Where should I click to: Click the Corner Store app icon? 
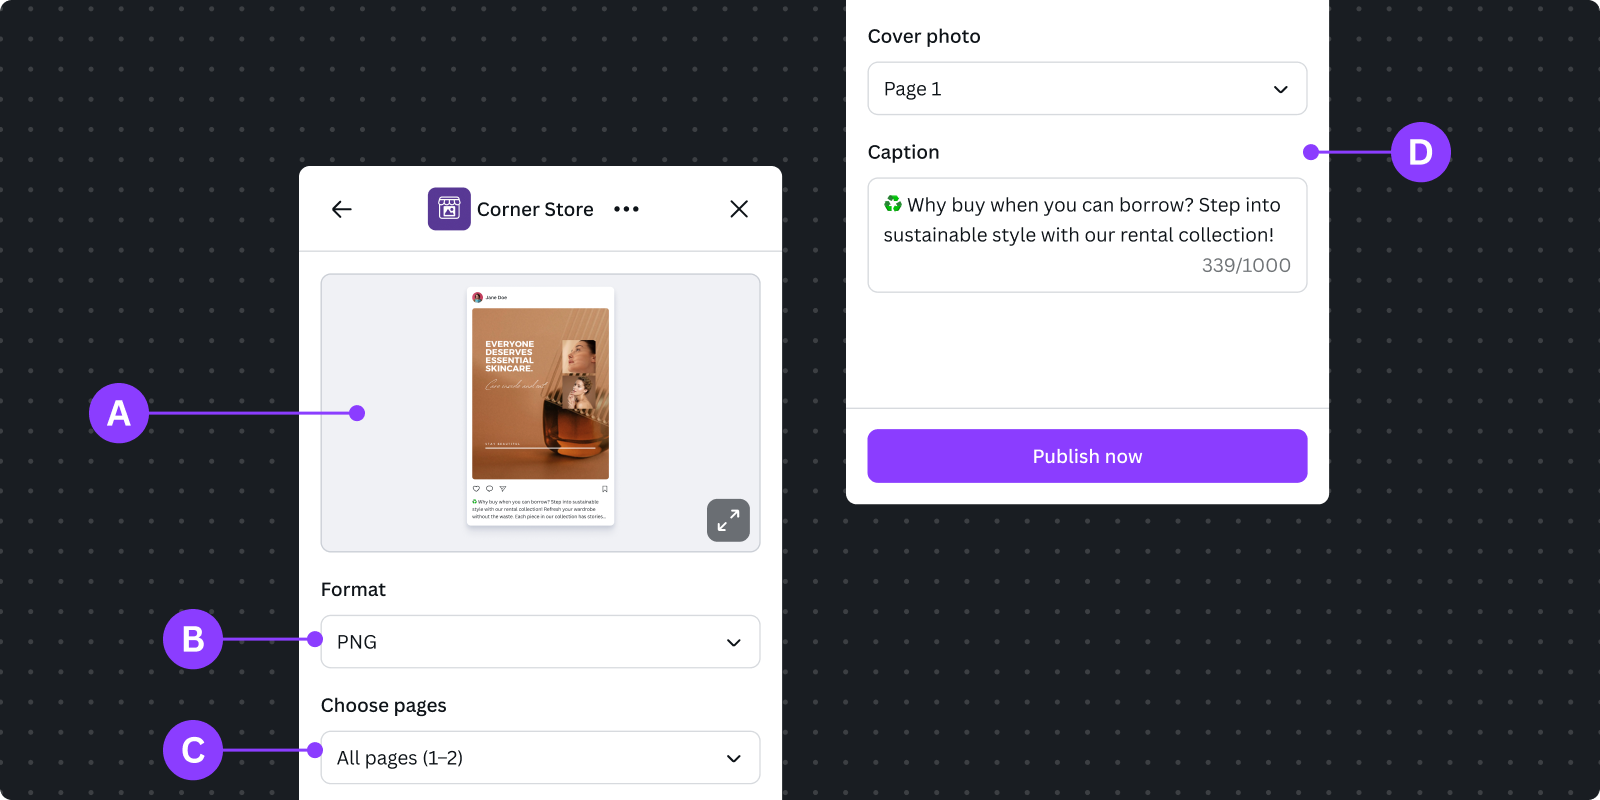449,209
